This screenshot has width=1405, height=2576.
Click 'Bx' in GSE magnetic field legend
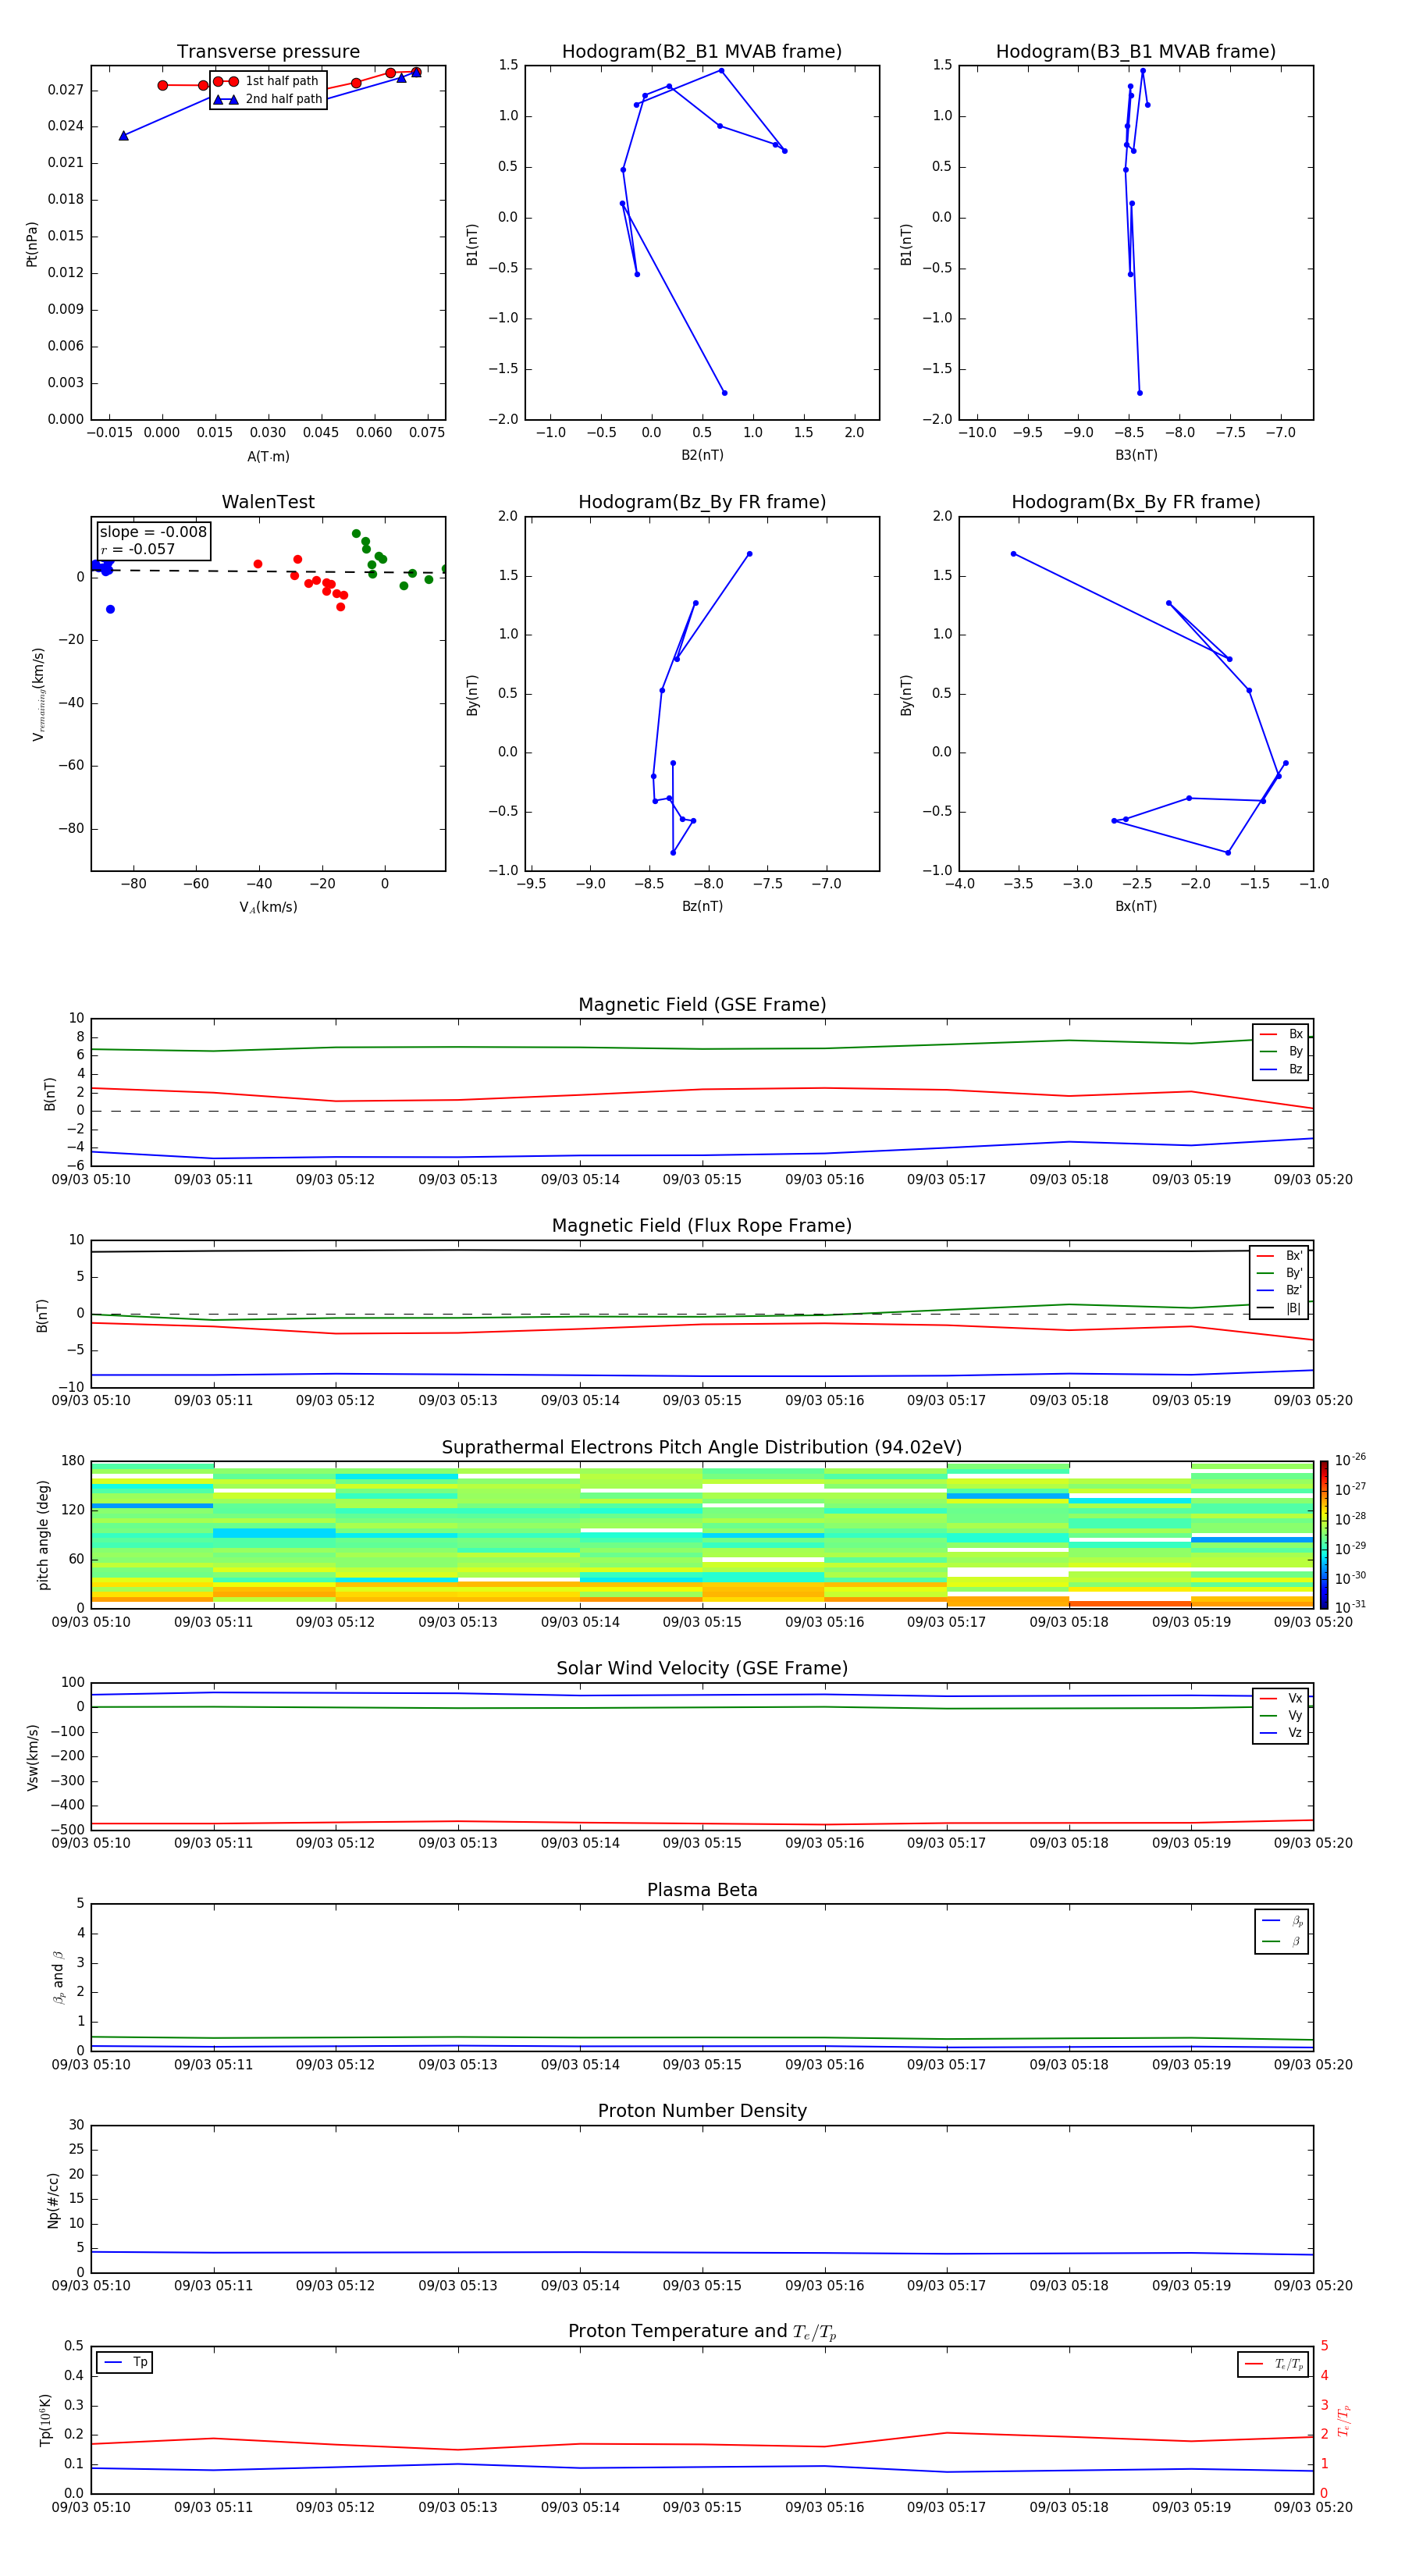point(1295,1034)
